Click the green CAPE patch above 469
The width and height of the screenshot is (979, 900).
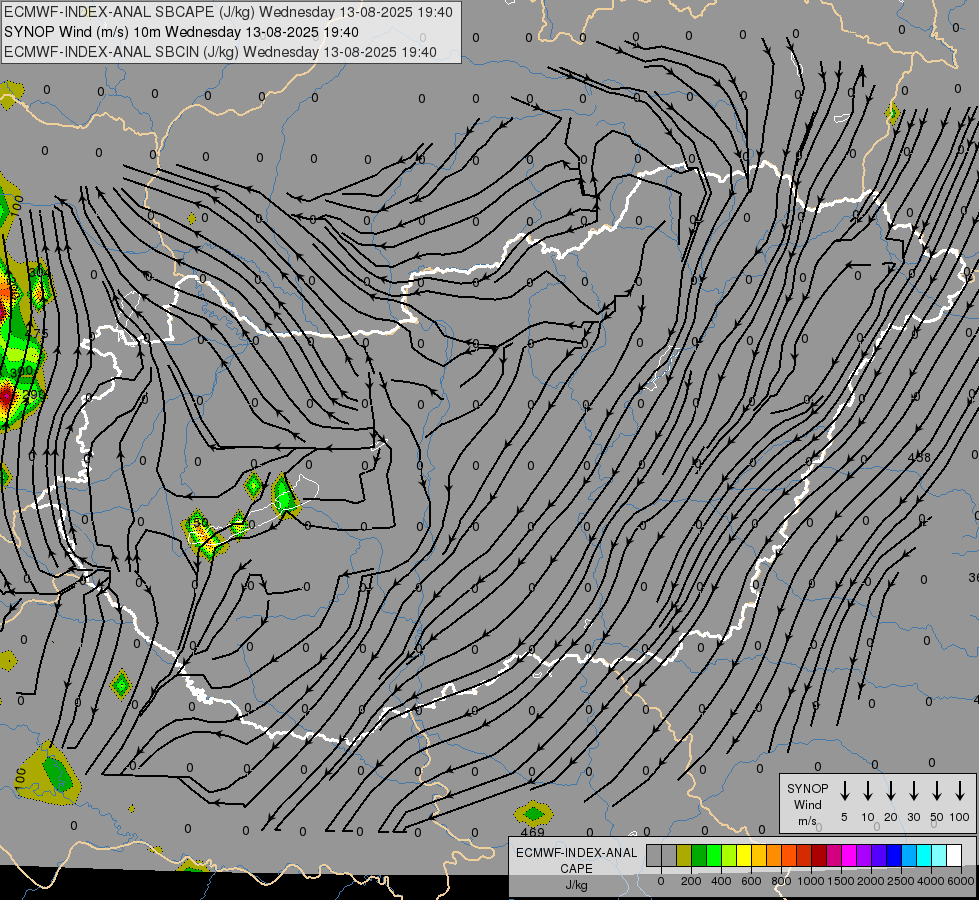pyautogui.click(x=534, y=813)
